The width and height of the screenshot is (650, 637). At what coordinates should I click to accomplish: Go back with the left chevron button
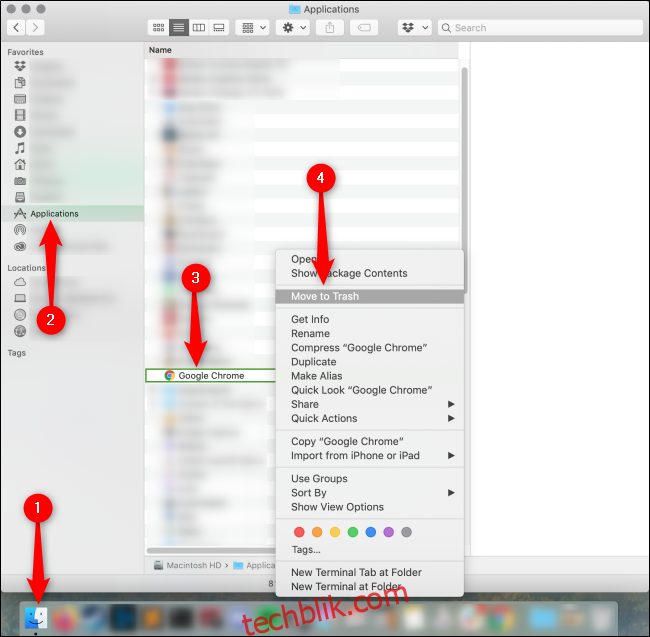(16, 28)
